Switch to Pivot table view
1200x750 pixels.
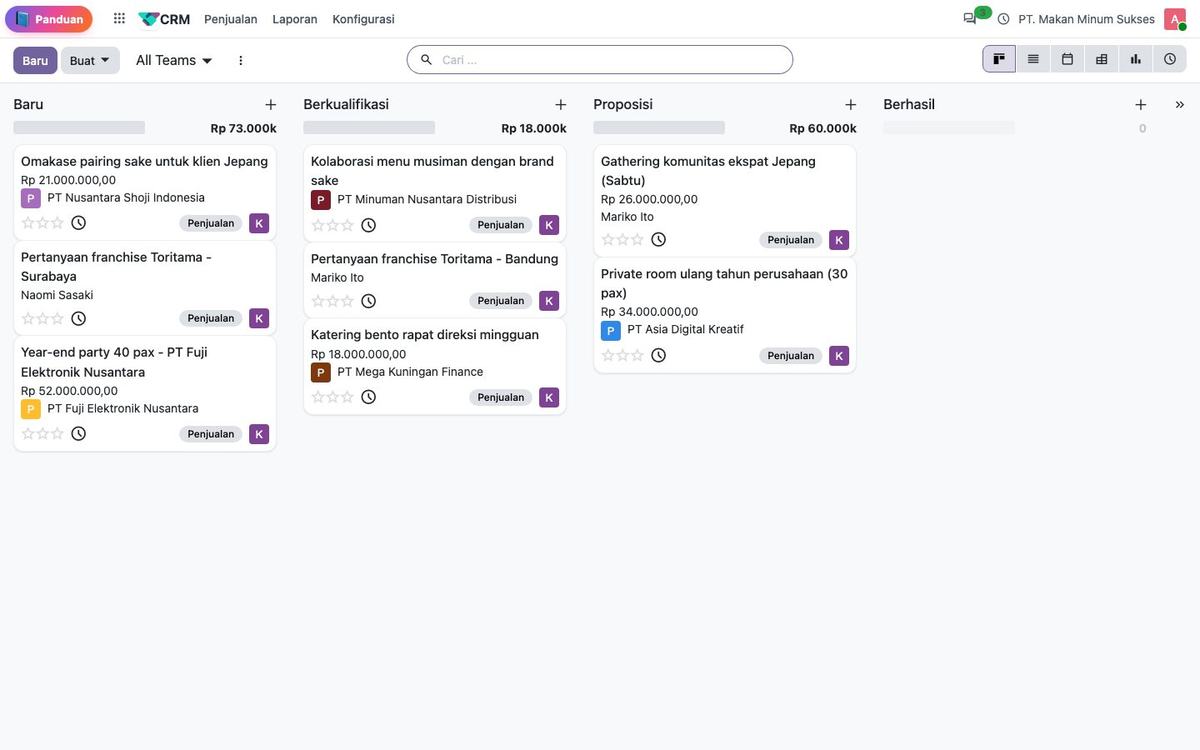click(1101, 59)
